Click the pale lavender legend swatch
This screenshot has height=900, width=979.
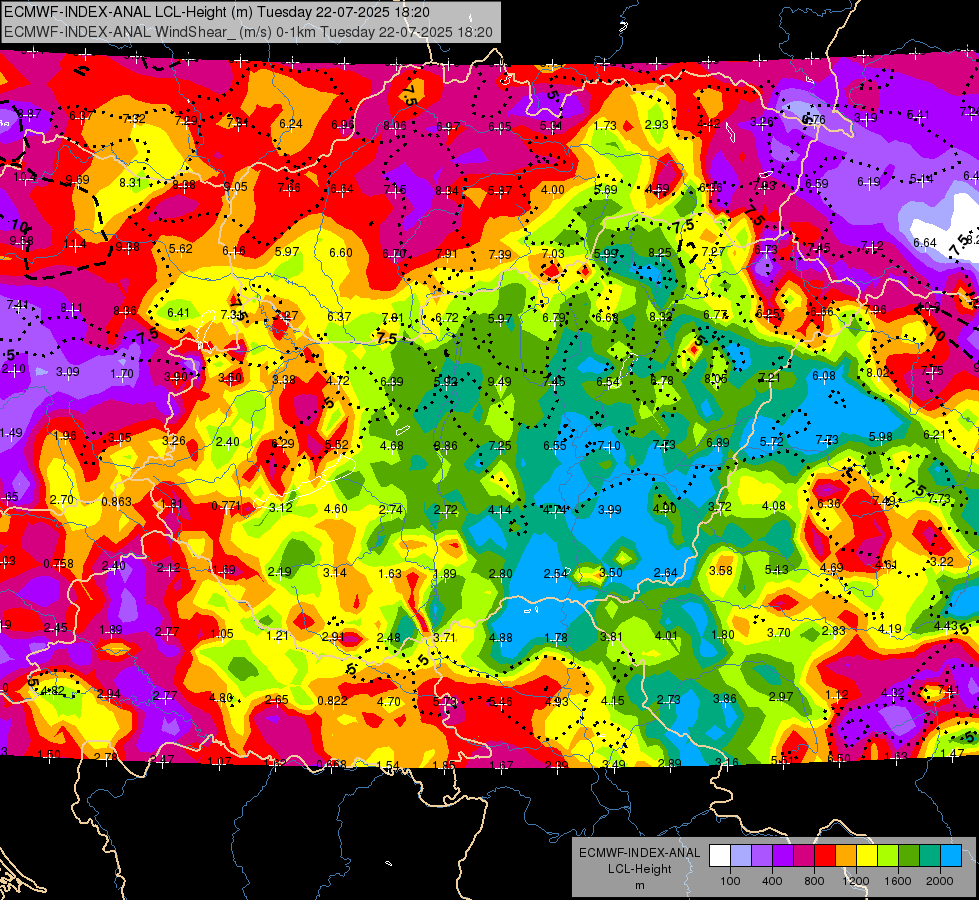(741, 855)
